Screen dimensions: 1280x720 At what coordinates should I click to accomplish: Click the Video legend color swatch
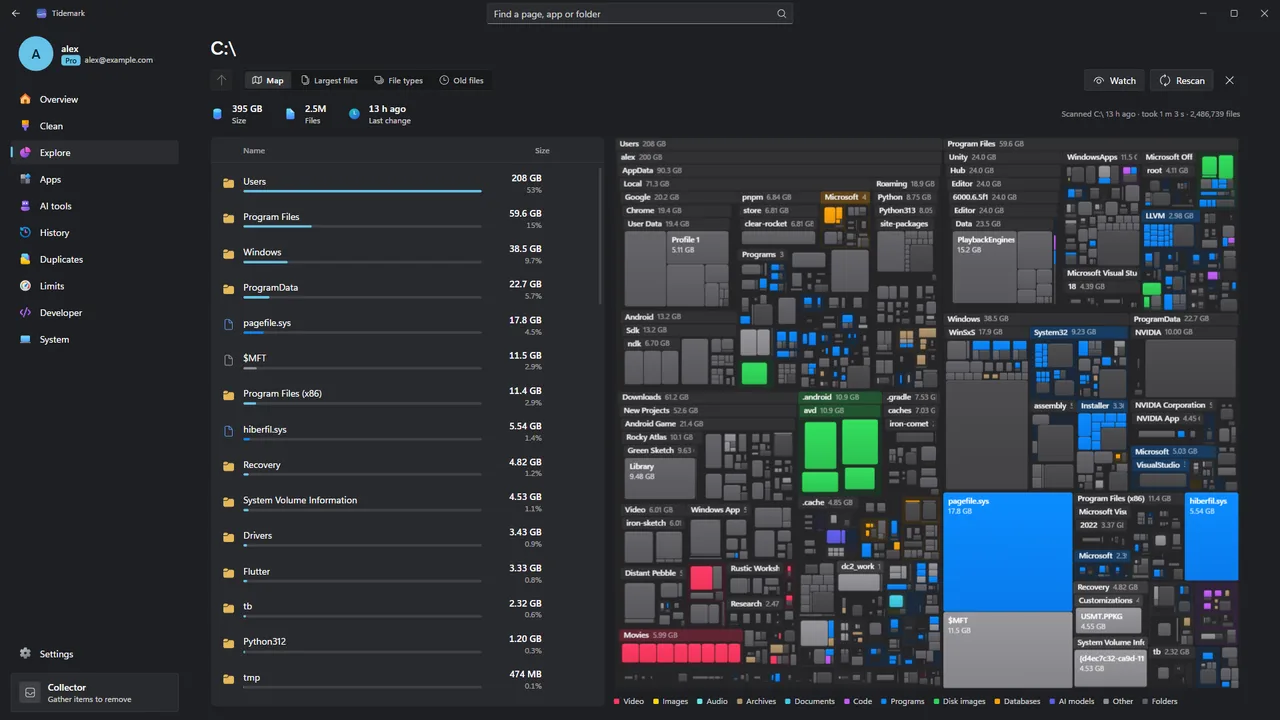tap(617, 701)
